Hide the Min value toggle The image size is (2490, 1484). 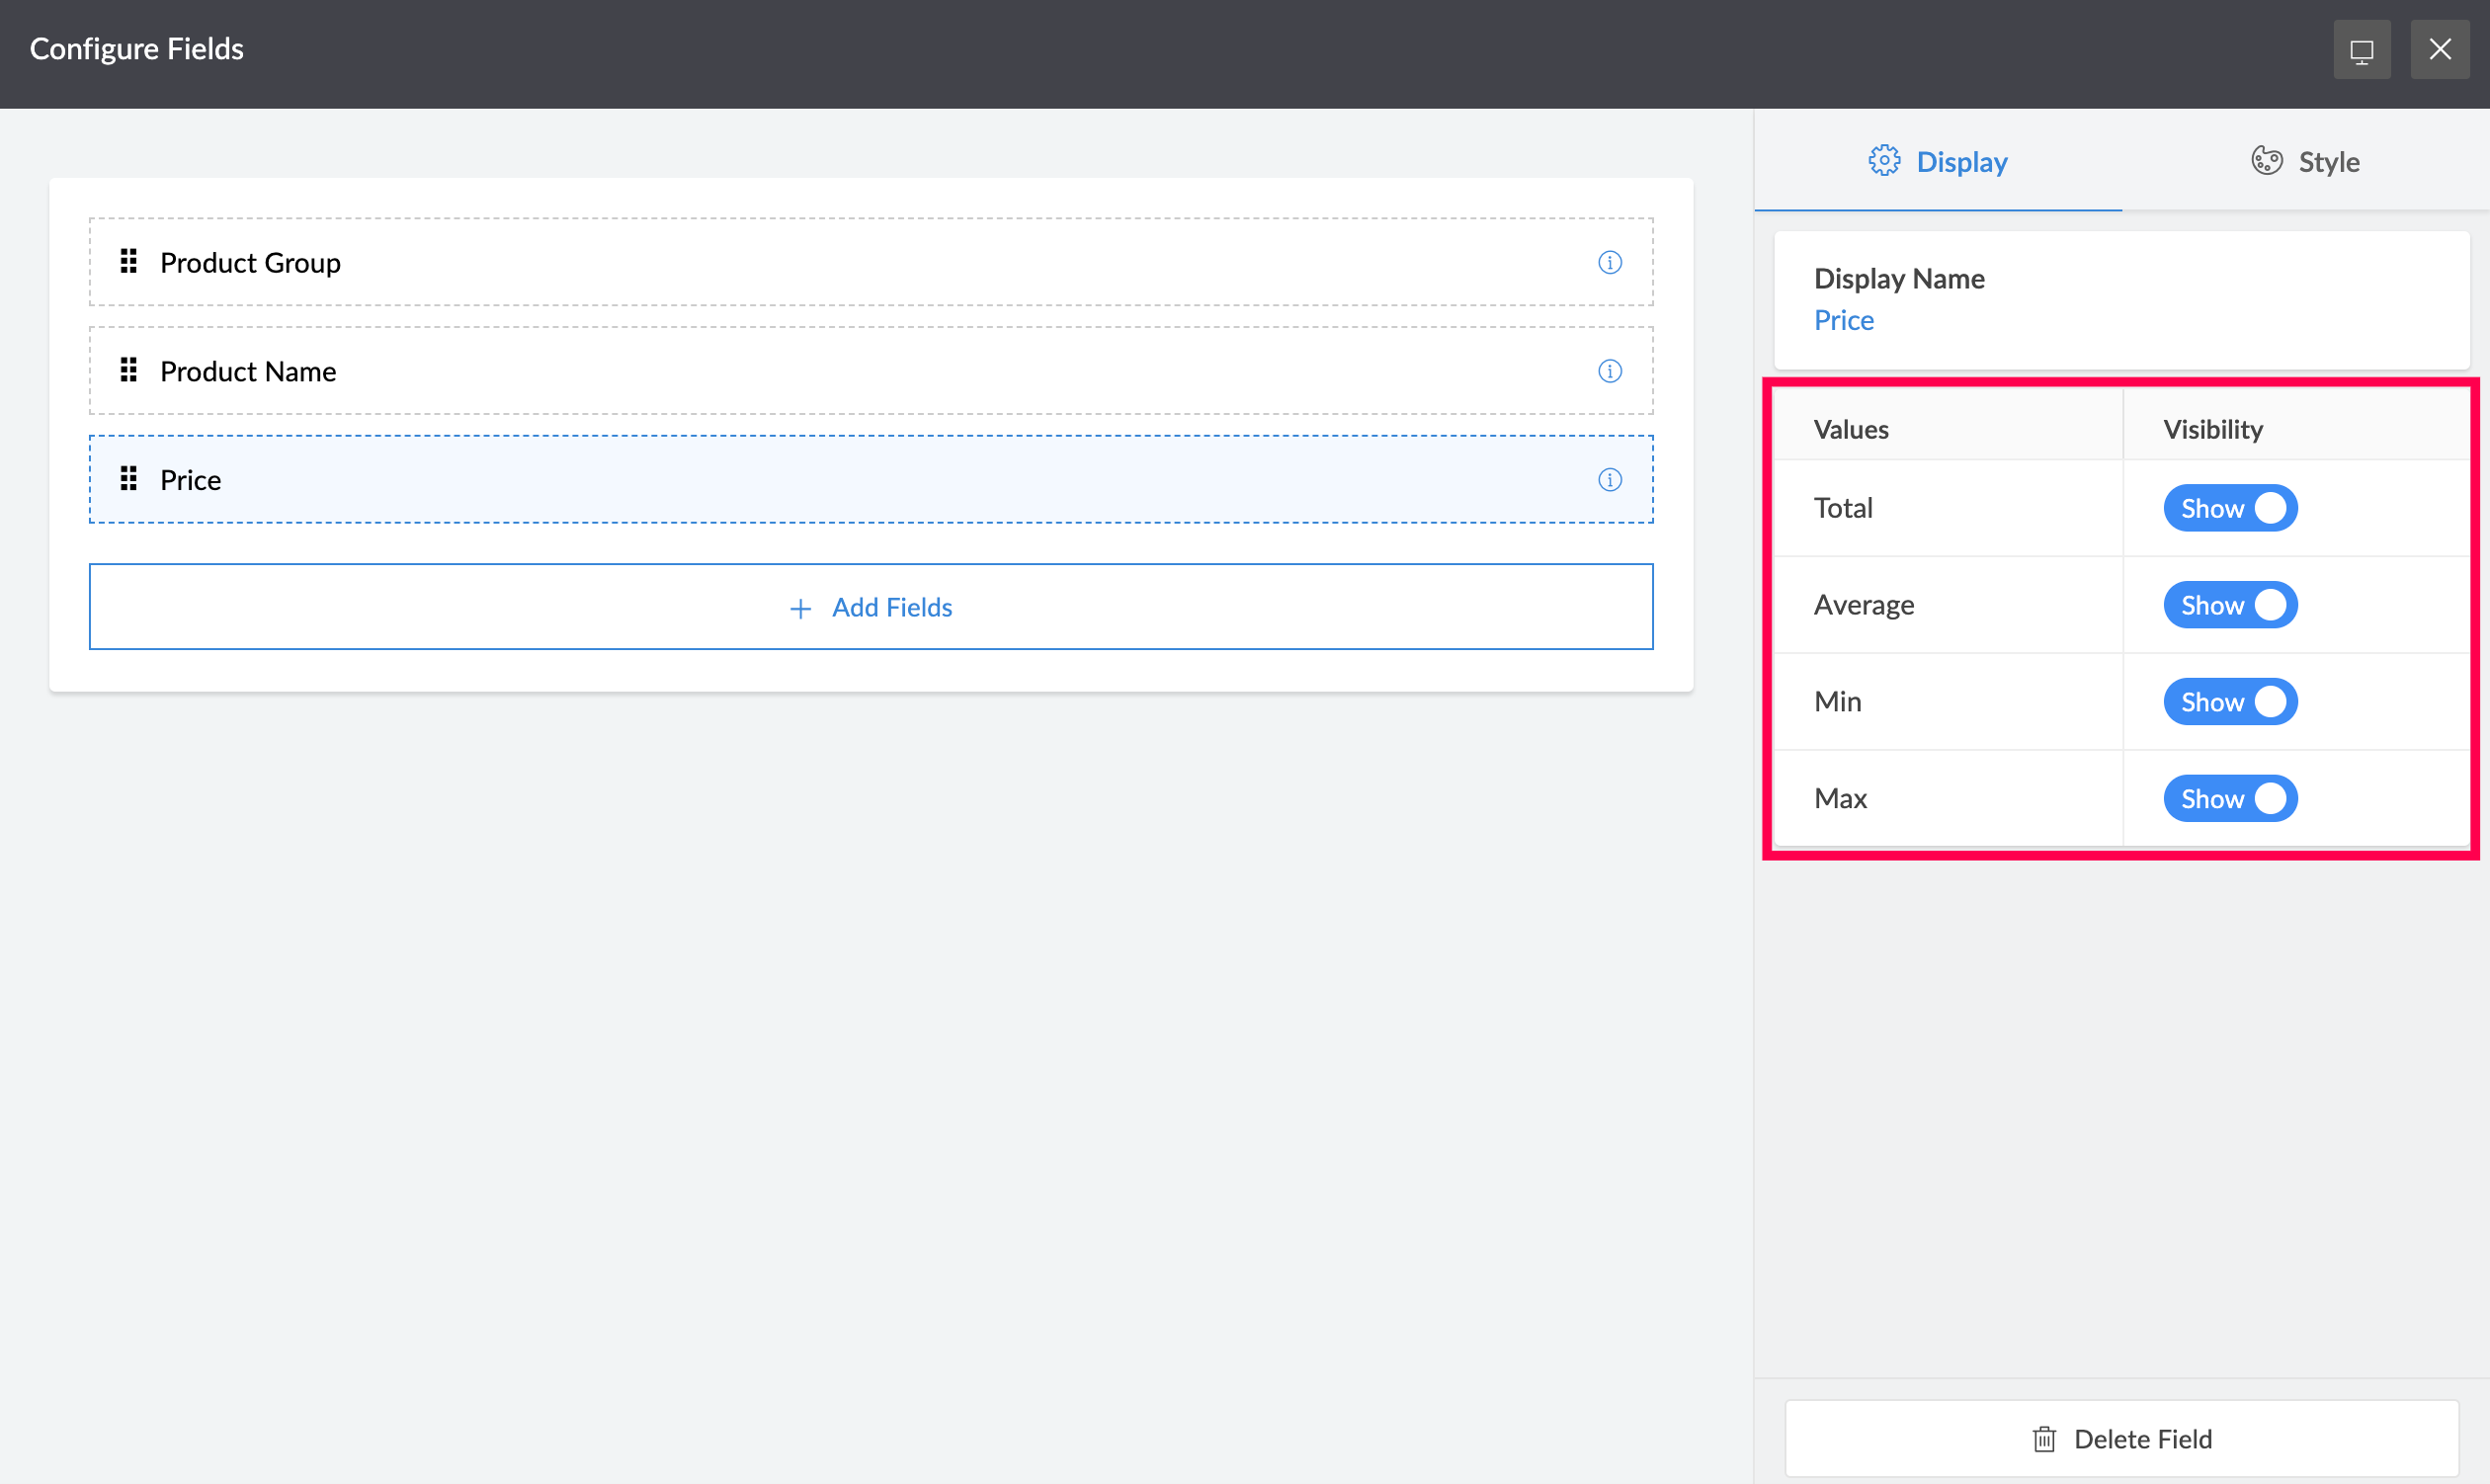pos(2230,702)
